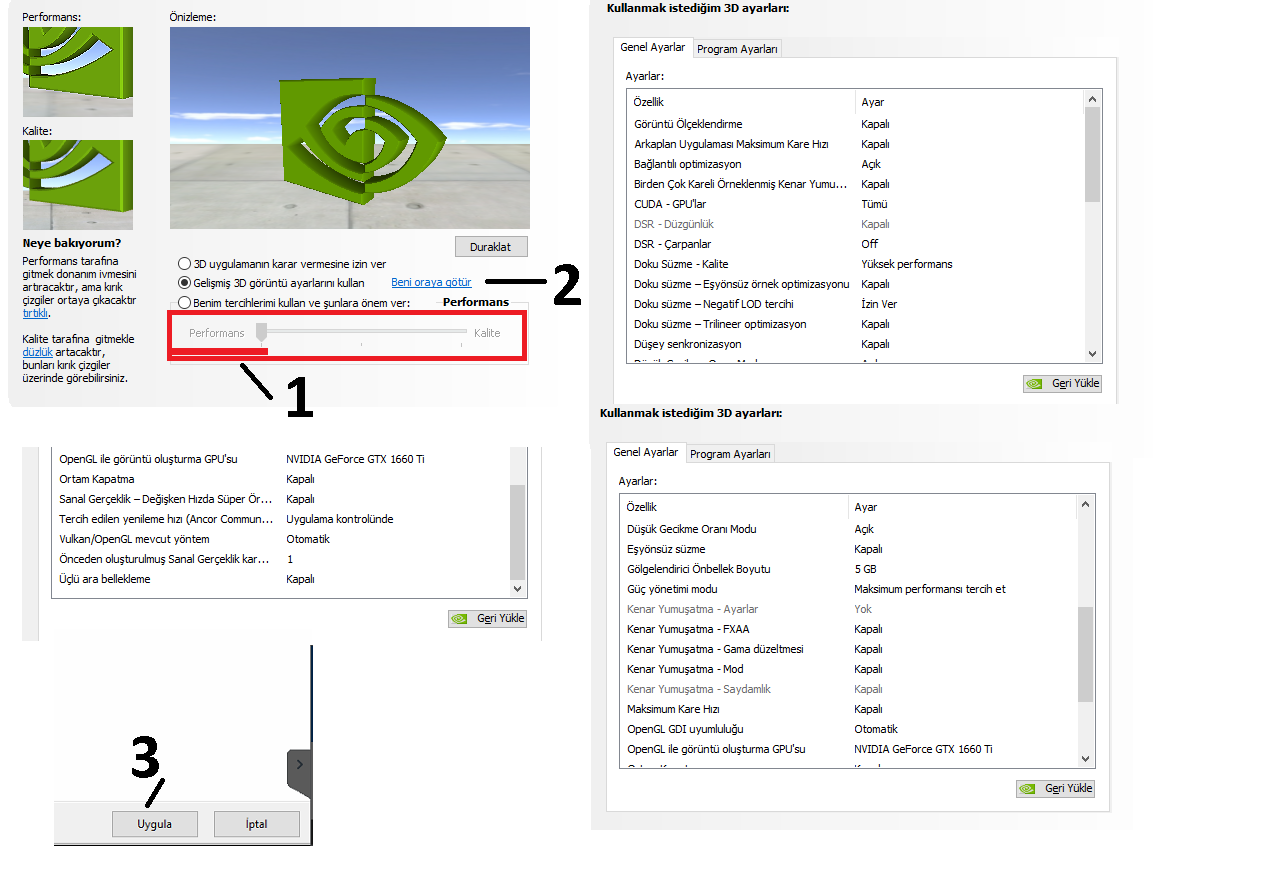This screenshot has width=1279, height=882.
Task: Select the "Gölgelendirici Önbellek Boyutu" row
Action: pos(848,569)
